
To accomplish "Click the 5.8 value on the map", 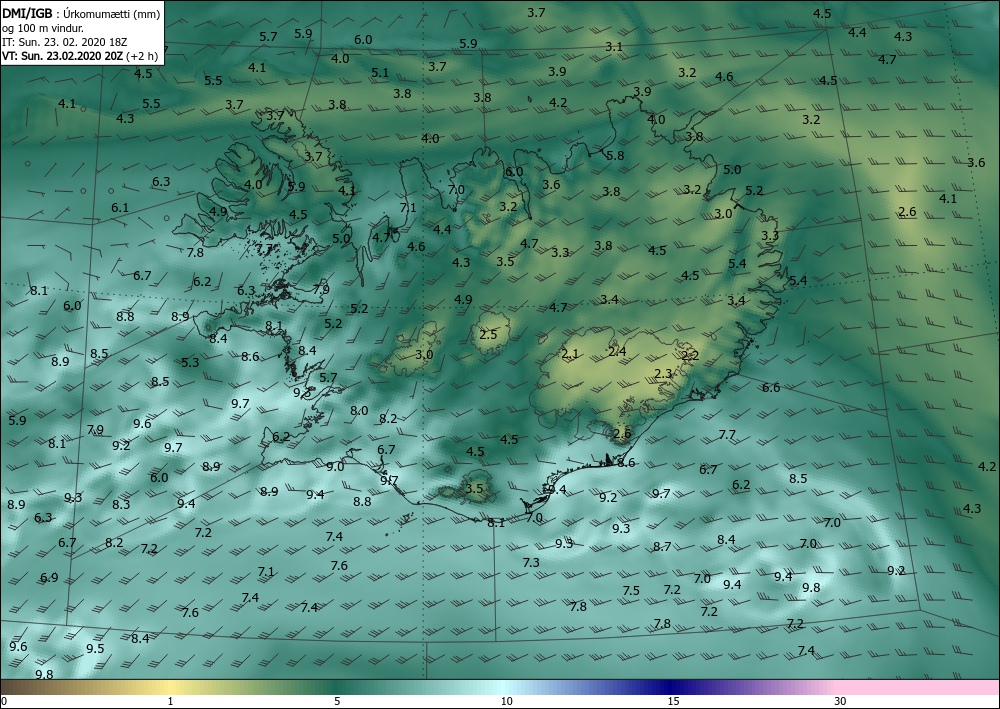I will coord(615,156).
